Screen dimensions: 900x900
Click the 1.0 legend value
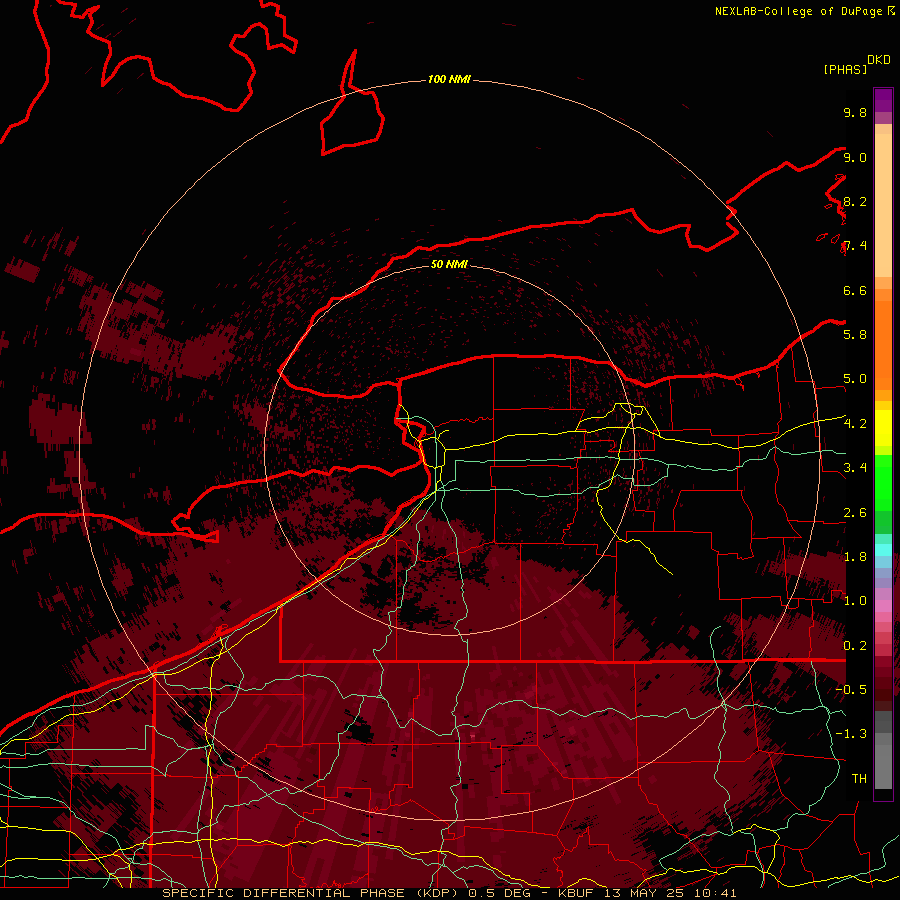tap(855, 601)
